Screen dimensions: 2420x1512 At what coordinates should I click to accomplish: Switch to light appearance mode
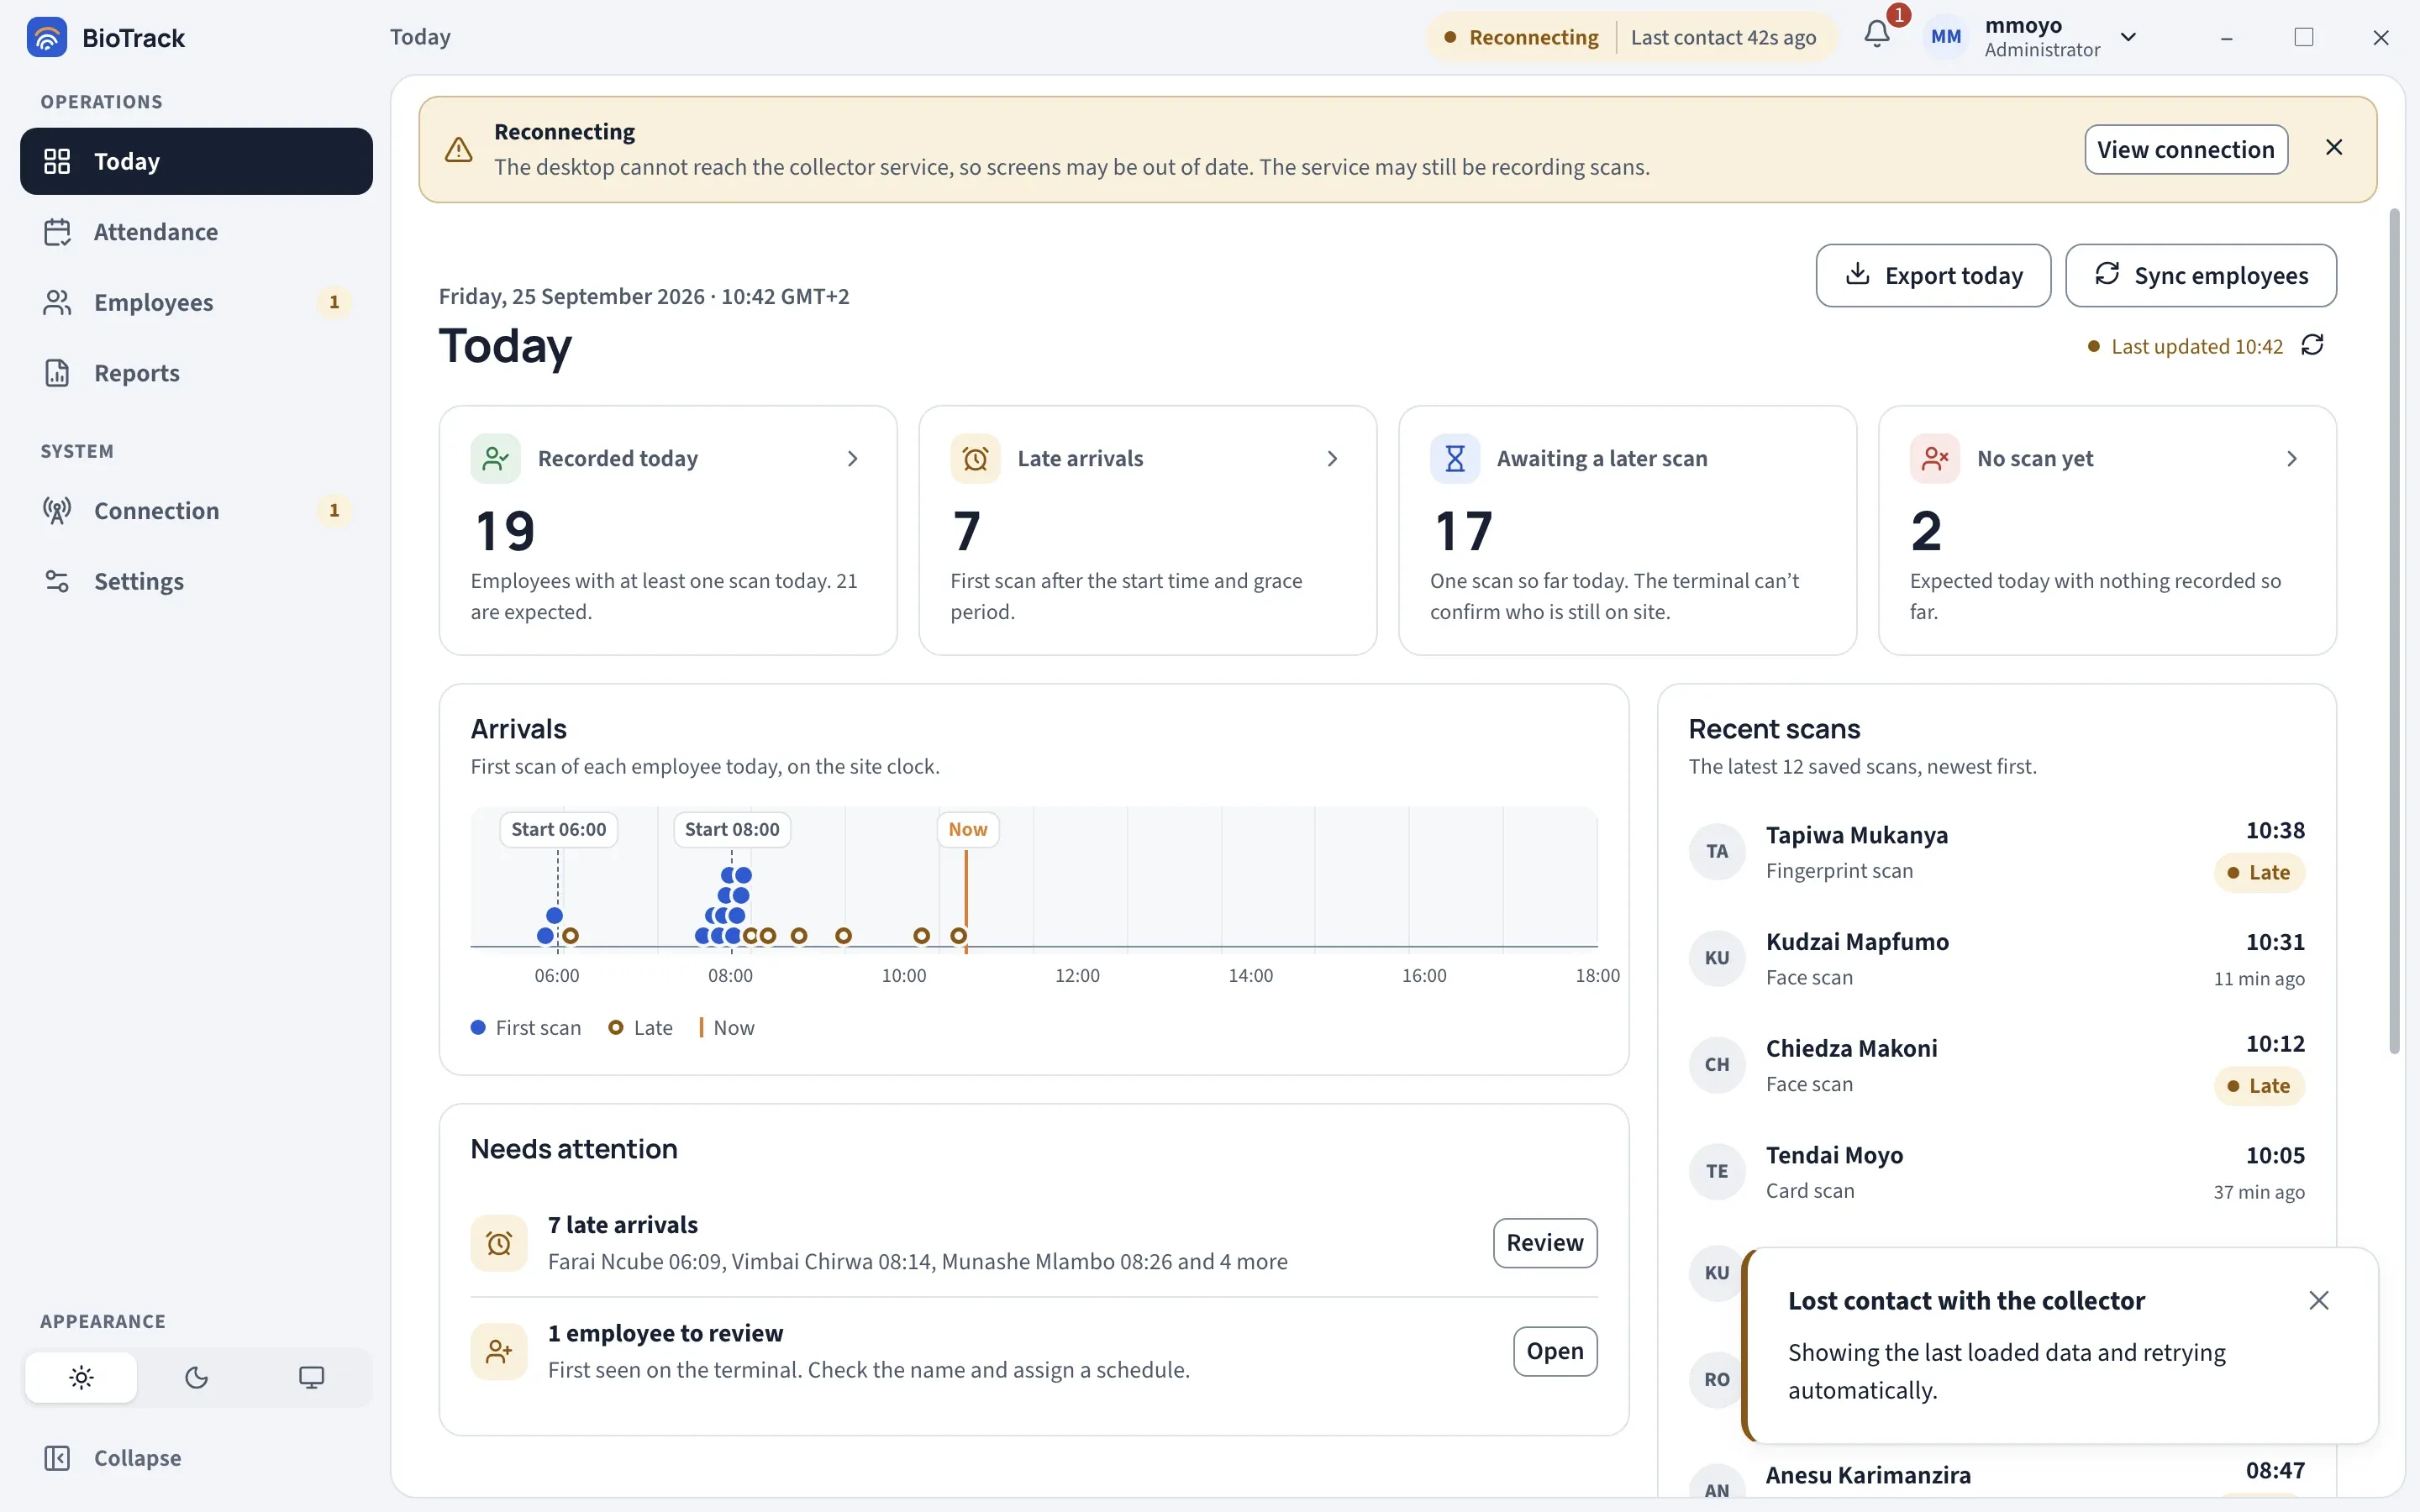(x=81, y=1378)
